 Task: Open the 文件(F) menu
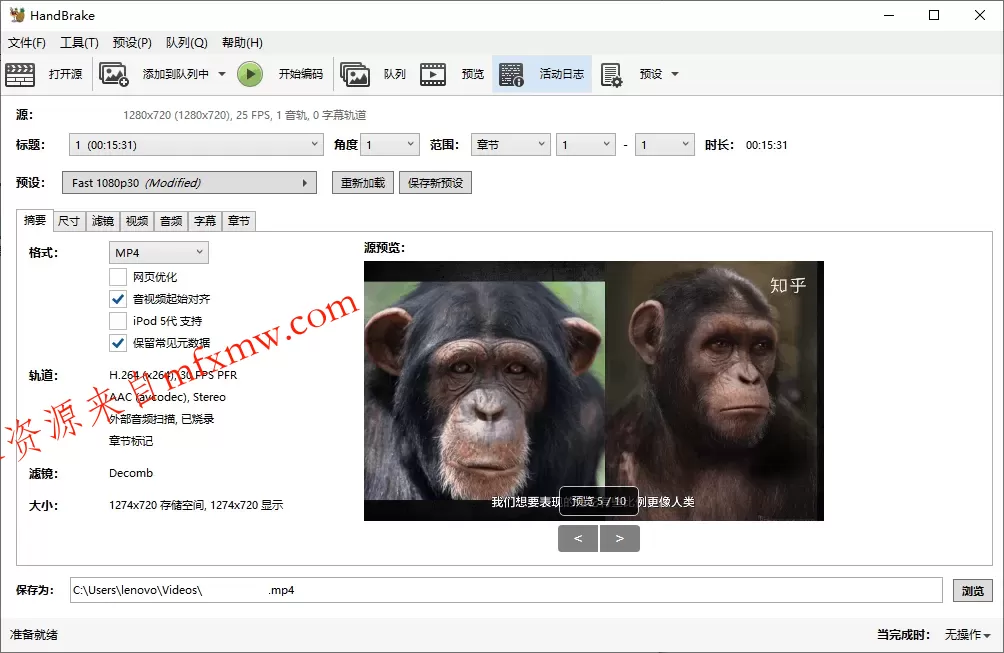click(x=26, y=43)
